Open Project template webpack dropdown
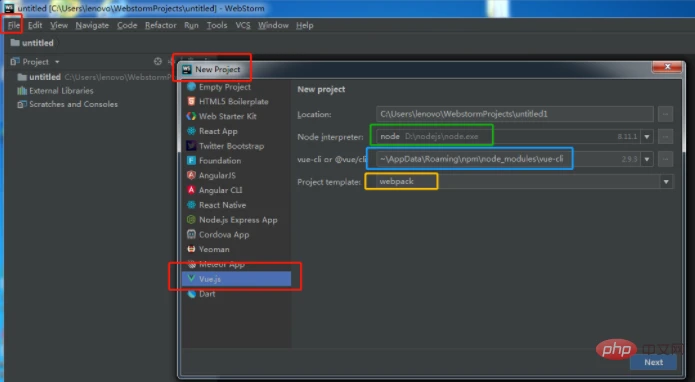Screen dimensions: 695x382 tap(524, 182)
